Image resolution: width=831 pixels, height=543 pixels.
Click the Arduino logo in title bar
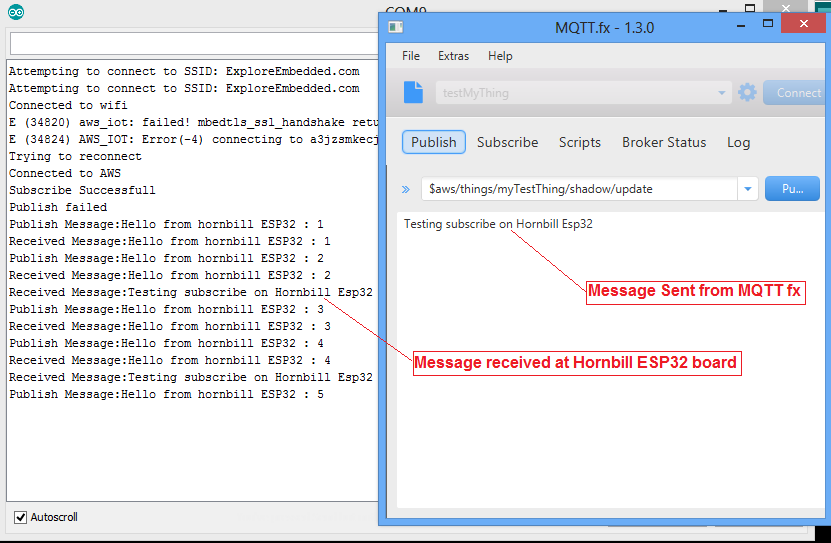15,12
